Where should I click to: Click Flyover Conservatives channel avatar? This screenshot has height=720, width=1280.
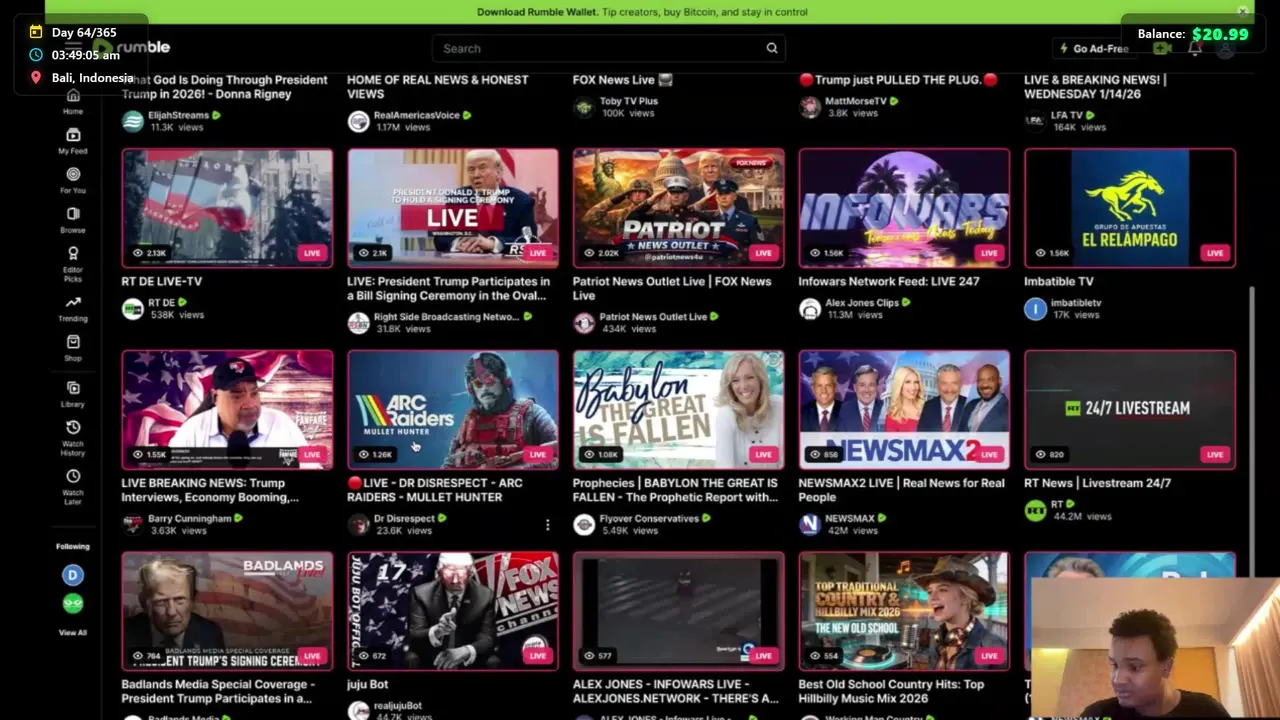[x=584, y=524]
